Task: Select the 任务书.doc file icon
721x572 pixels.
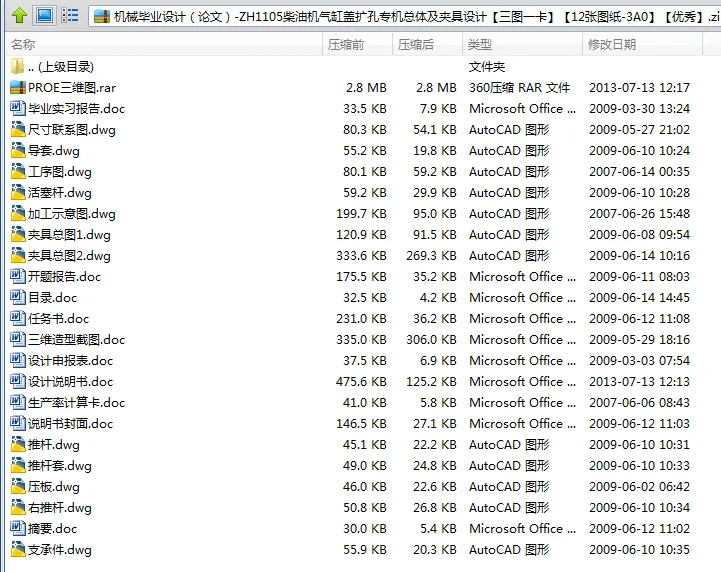Action: [x=18, y=319]
